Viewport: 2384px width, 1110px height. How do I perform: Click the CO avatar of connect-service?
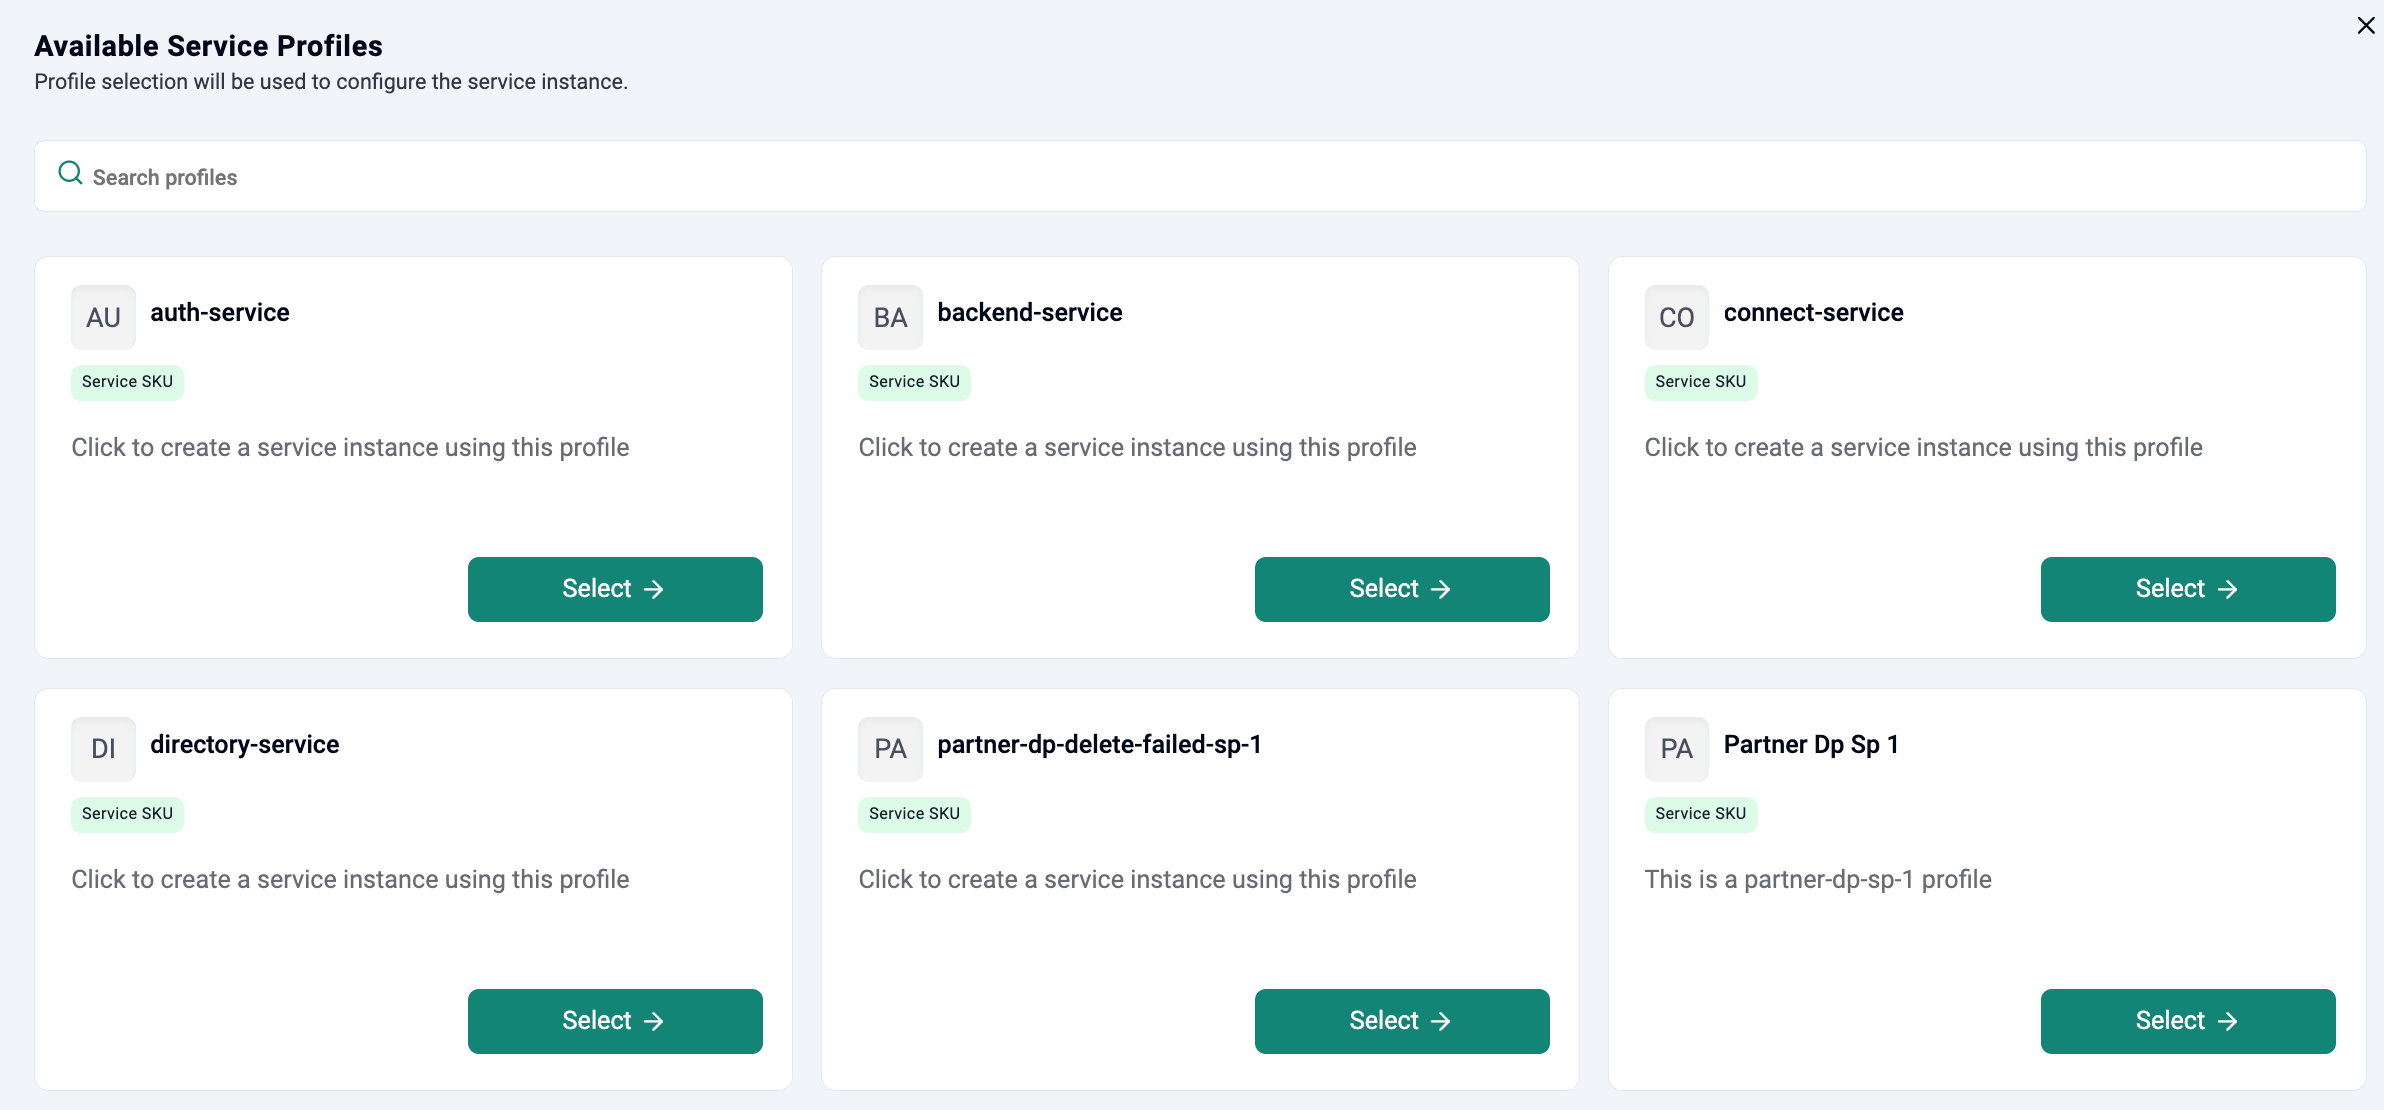pos(1676,318)
